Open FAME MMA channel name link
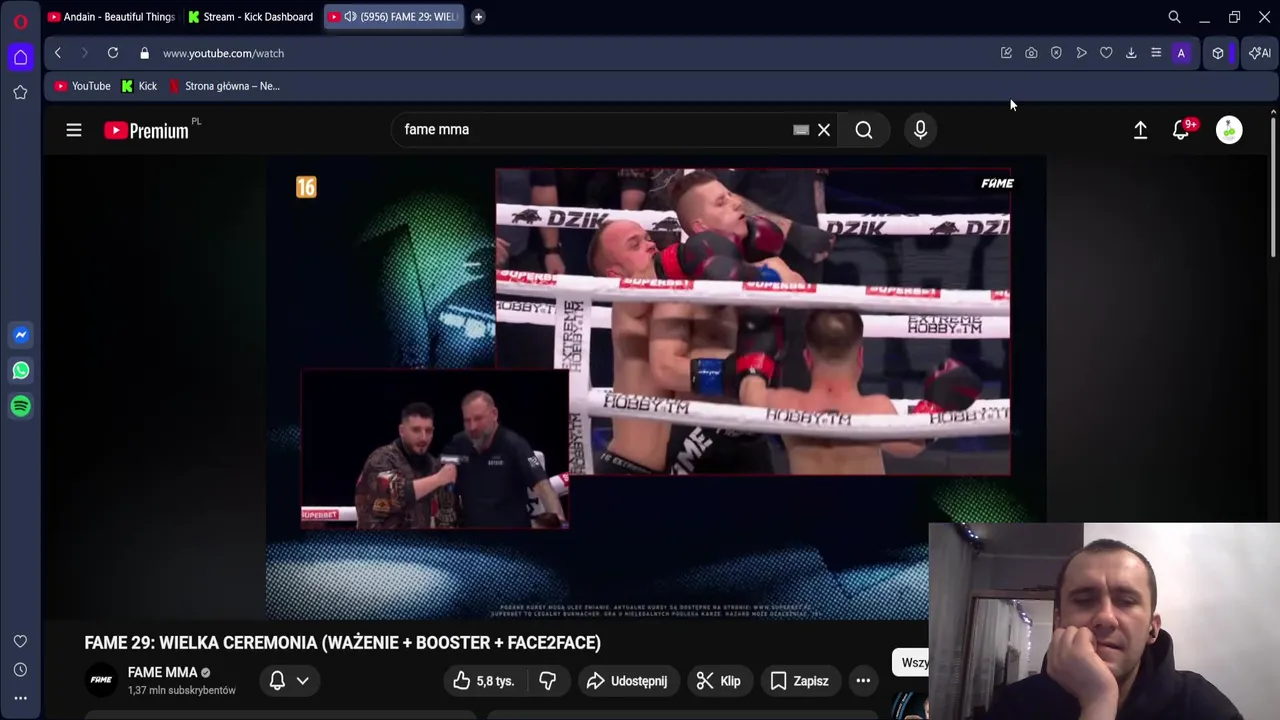 click(x=162, y=673)
